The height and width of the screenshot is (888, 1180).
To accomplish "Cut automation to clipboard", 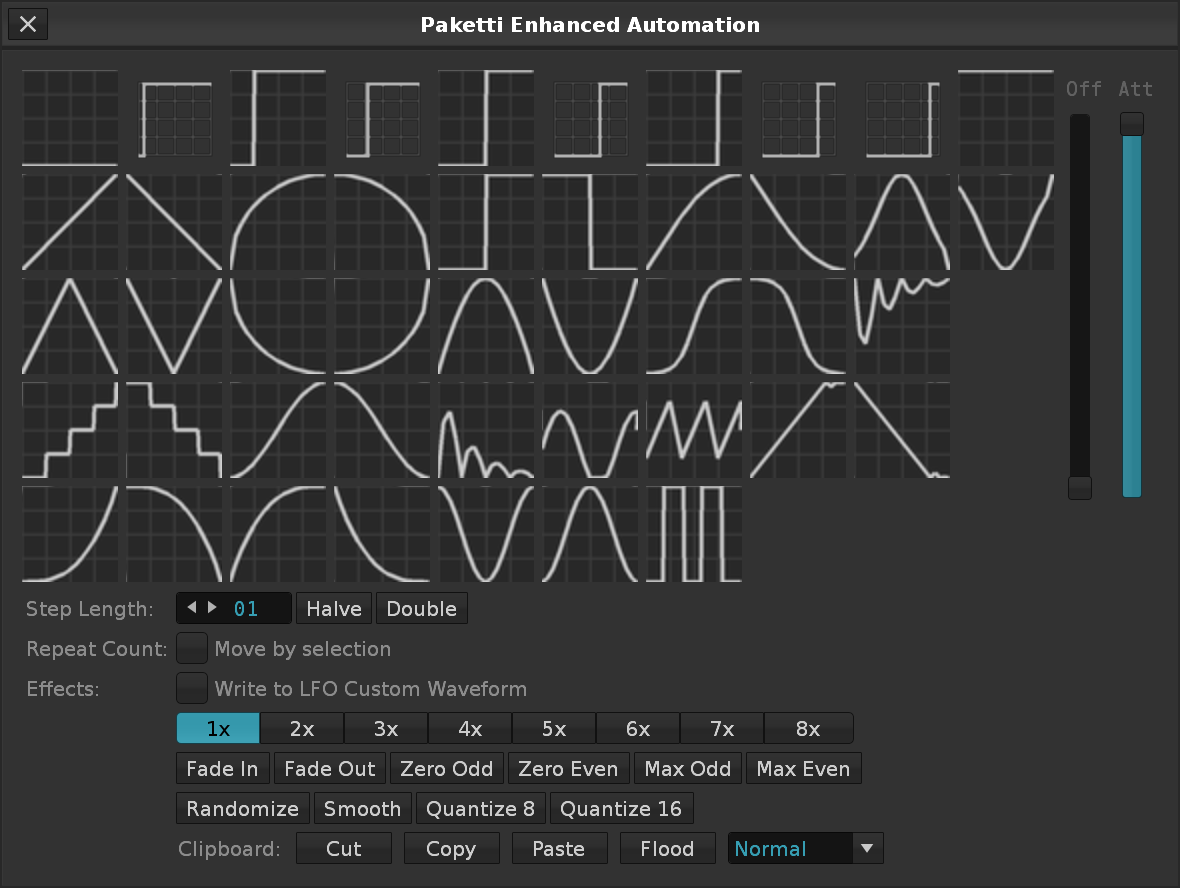I will coord(344,848).
